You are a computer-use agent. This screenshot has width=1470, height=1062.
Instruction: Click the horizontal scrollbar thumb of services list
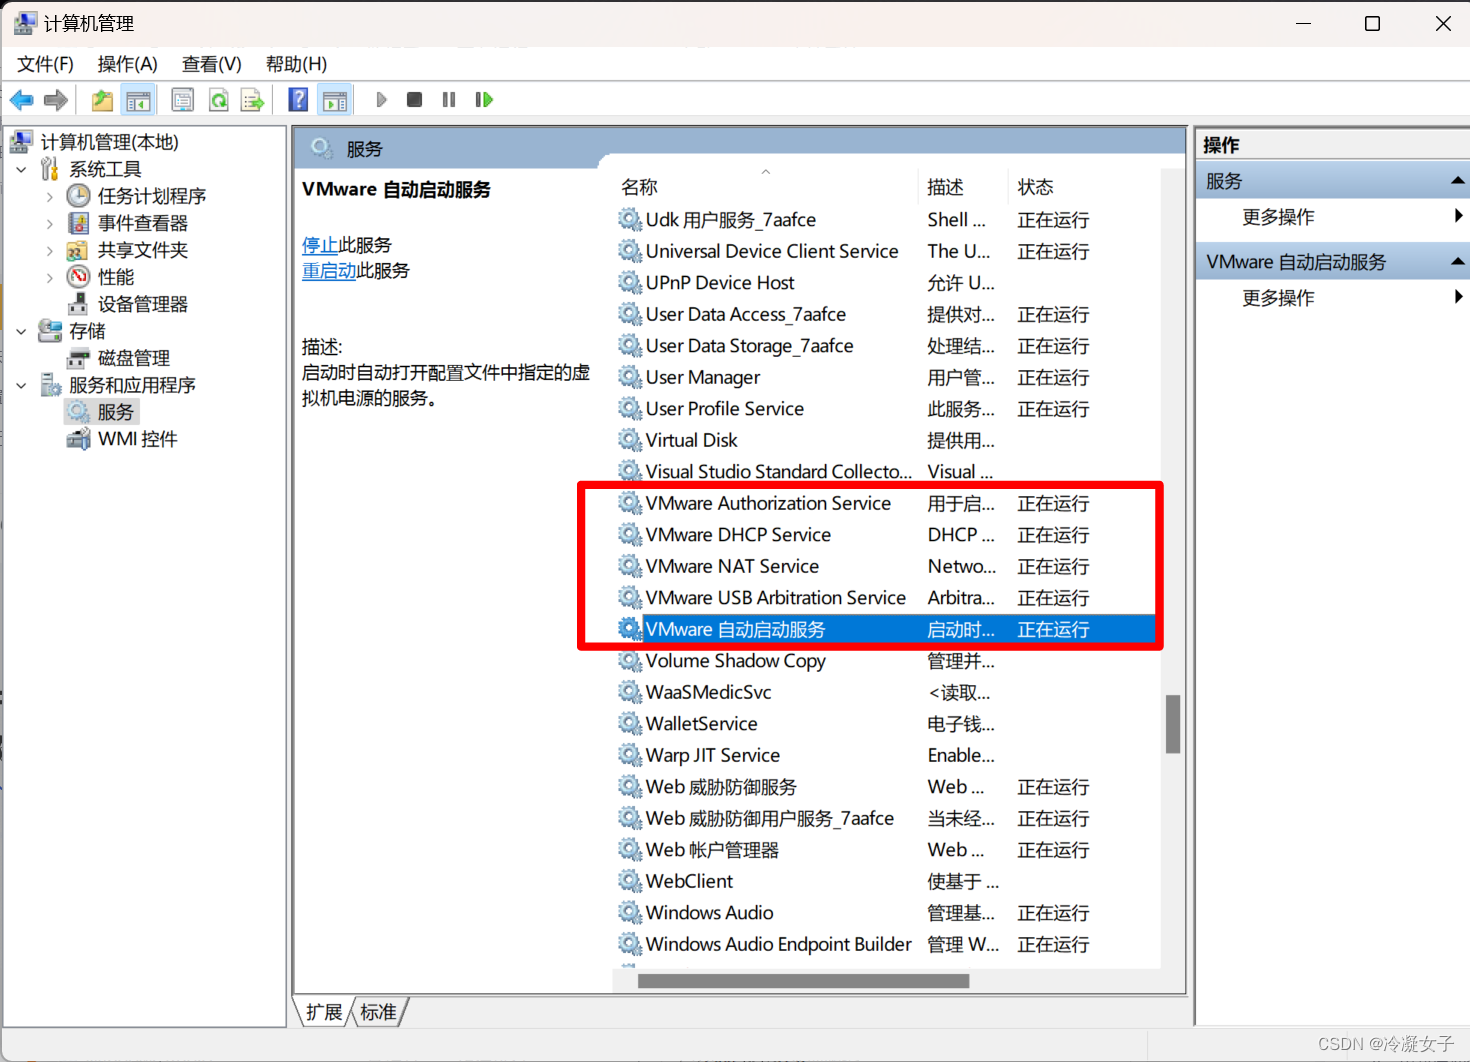pyautogui.click(x=803, y=981)
